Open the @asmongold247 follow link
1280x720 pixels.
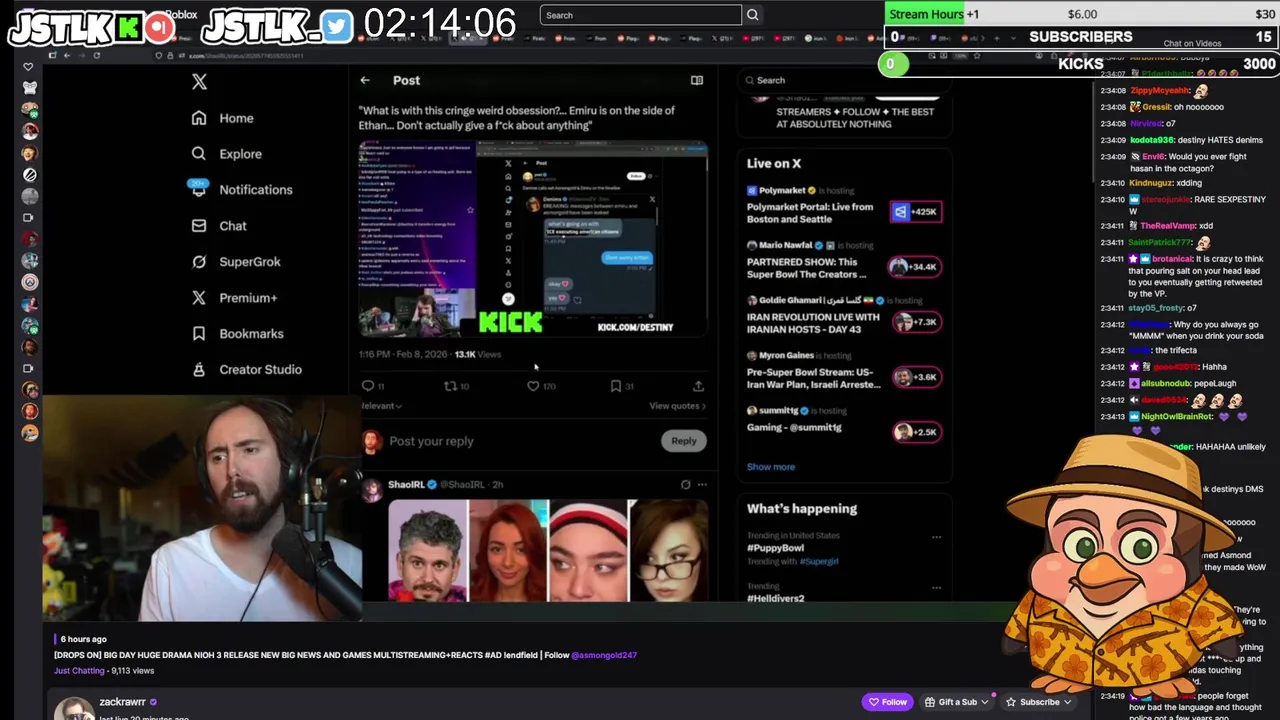[604, 655]
